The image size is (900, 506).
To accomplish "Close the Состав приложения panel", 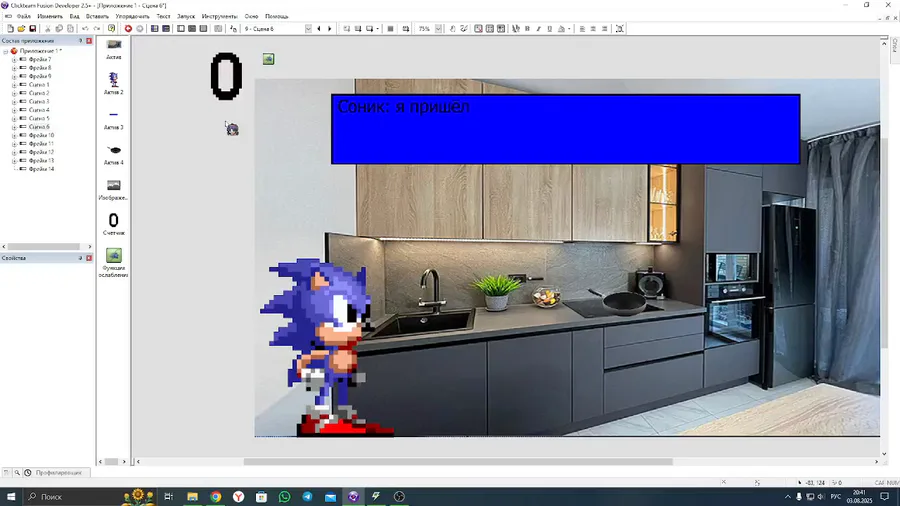I will point(89,41).
